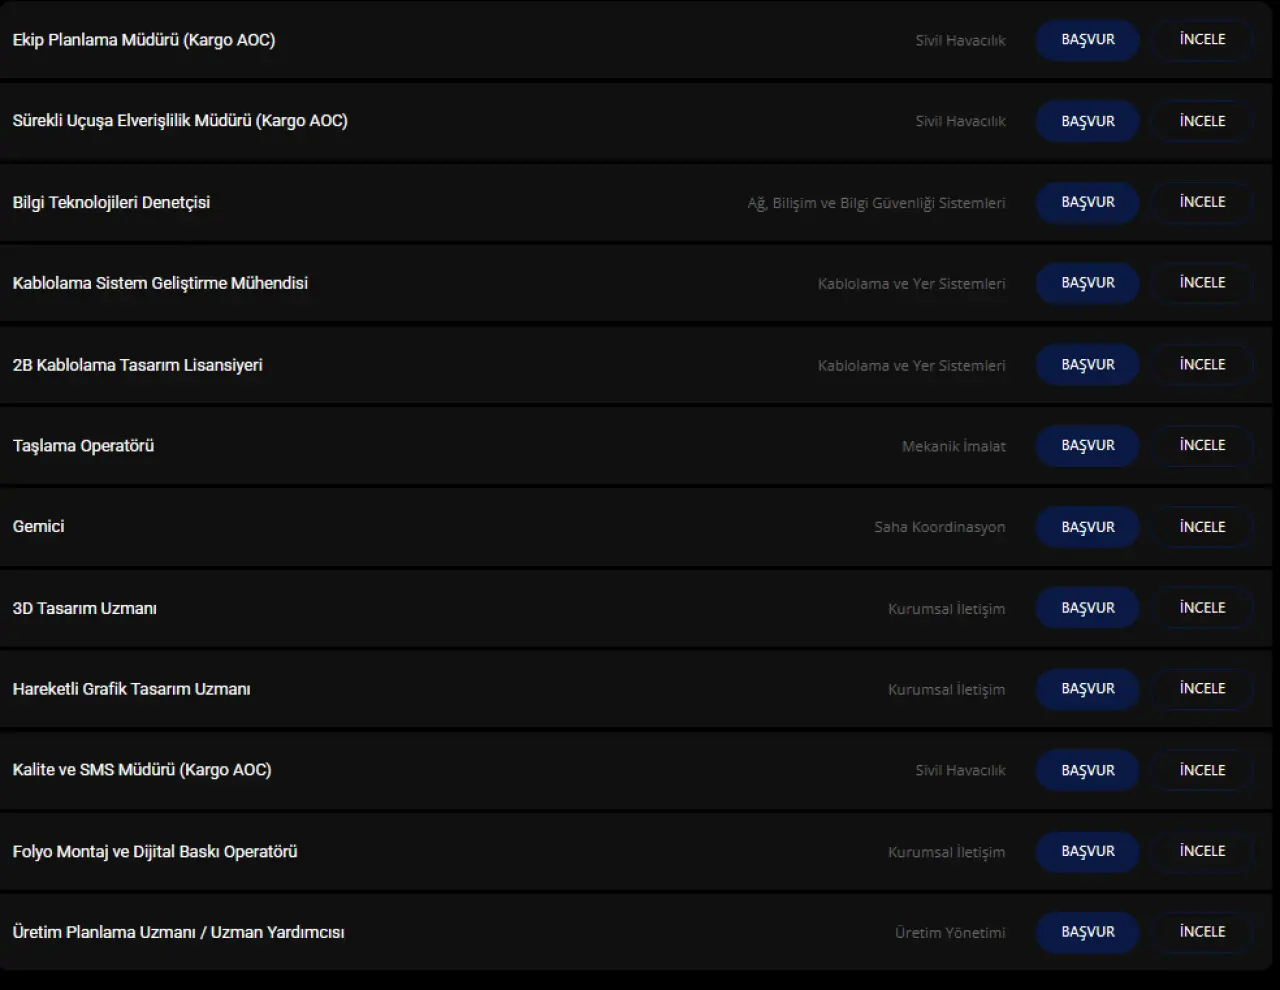1280x990 pixels.
Task: Click İNCELE for Hareketli Grafik Tasarım Uzmanı
Action: point(1202,689)
